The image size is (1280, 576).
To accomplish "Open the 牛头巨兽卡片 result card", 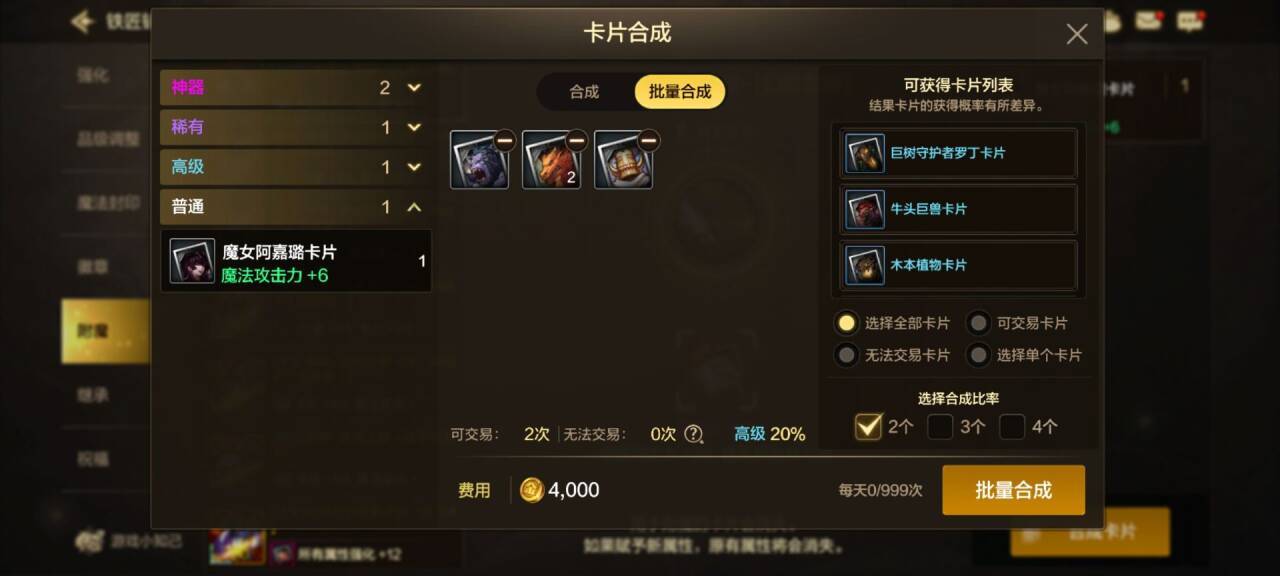I will [959, 209].
